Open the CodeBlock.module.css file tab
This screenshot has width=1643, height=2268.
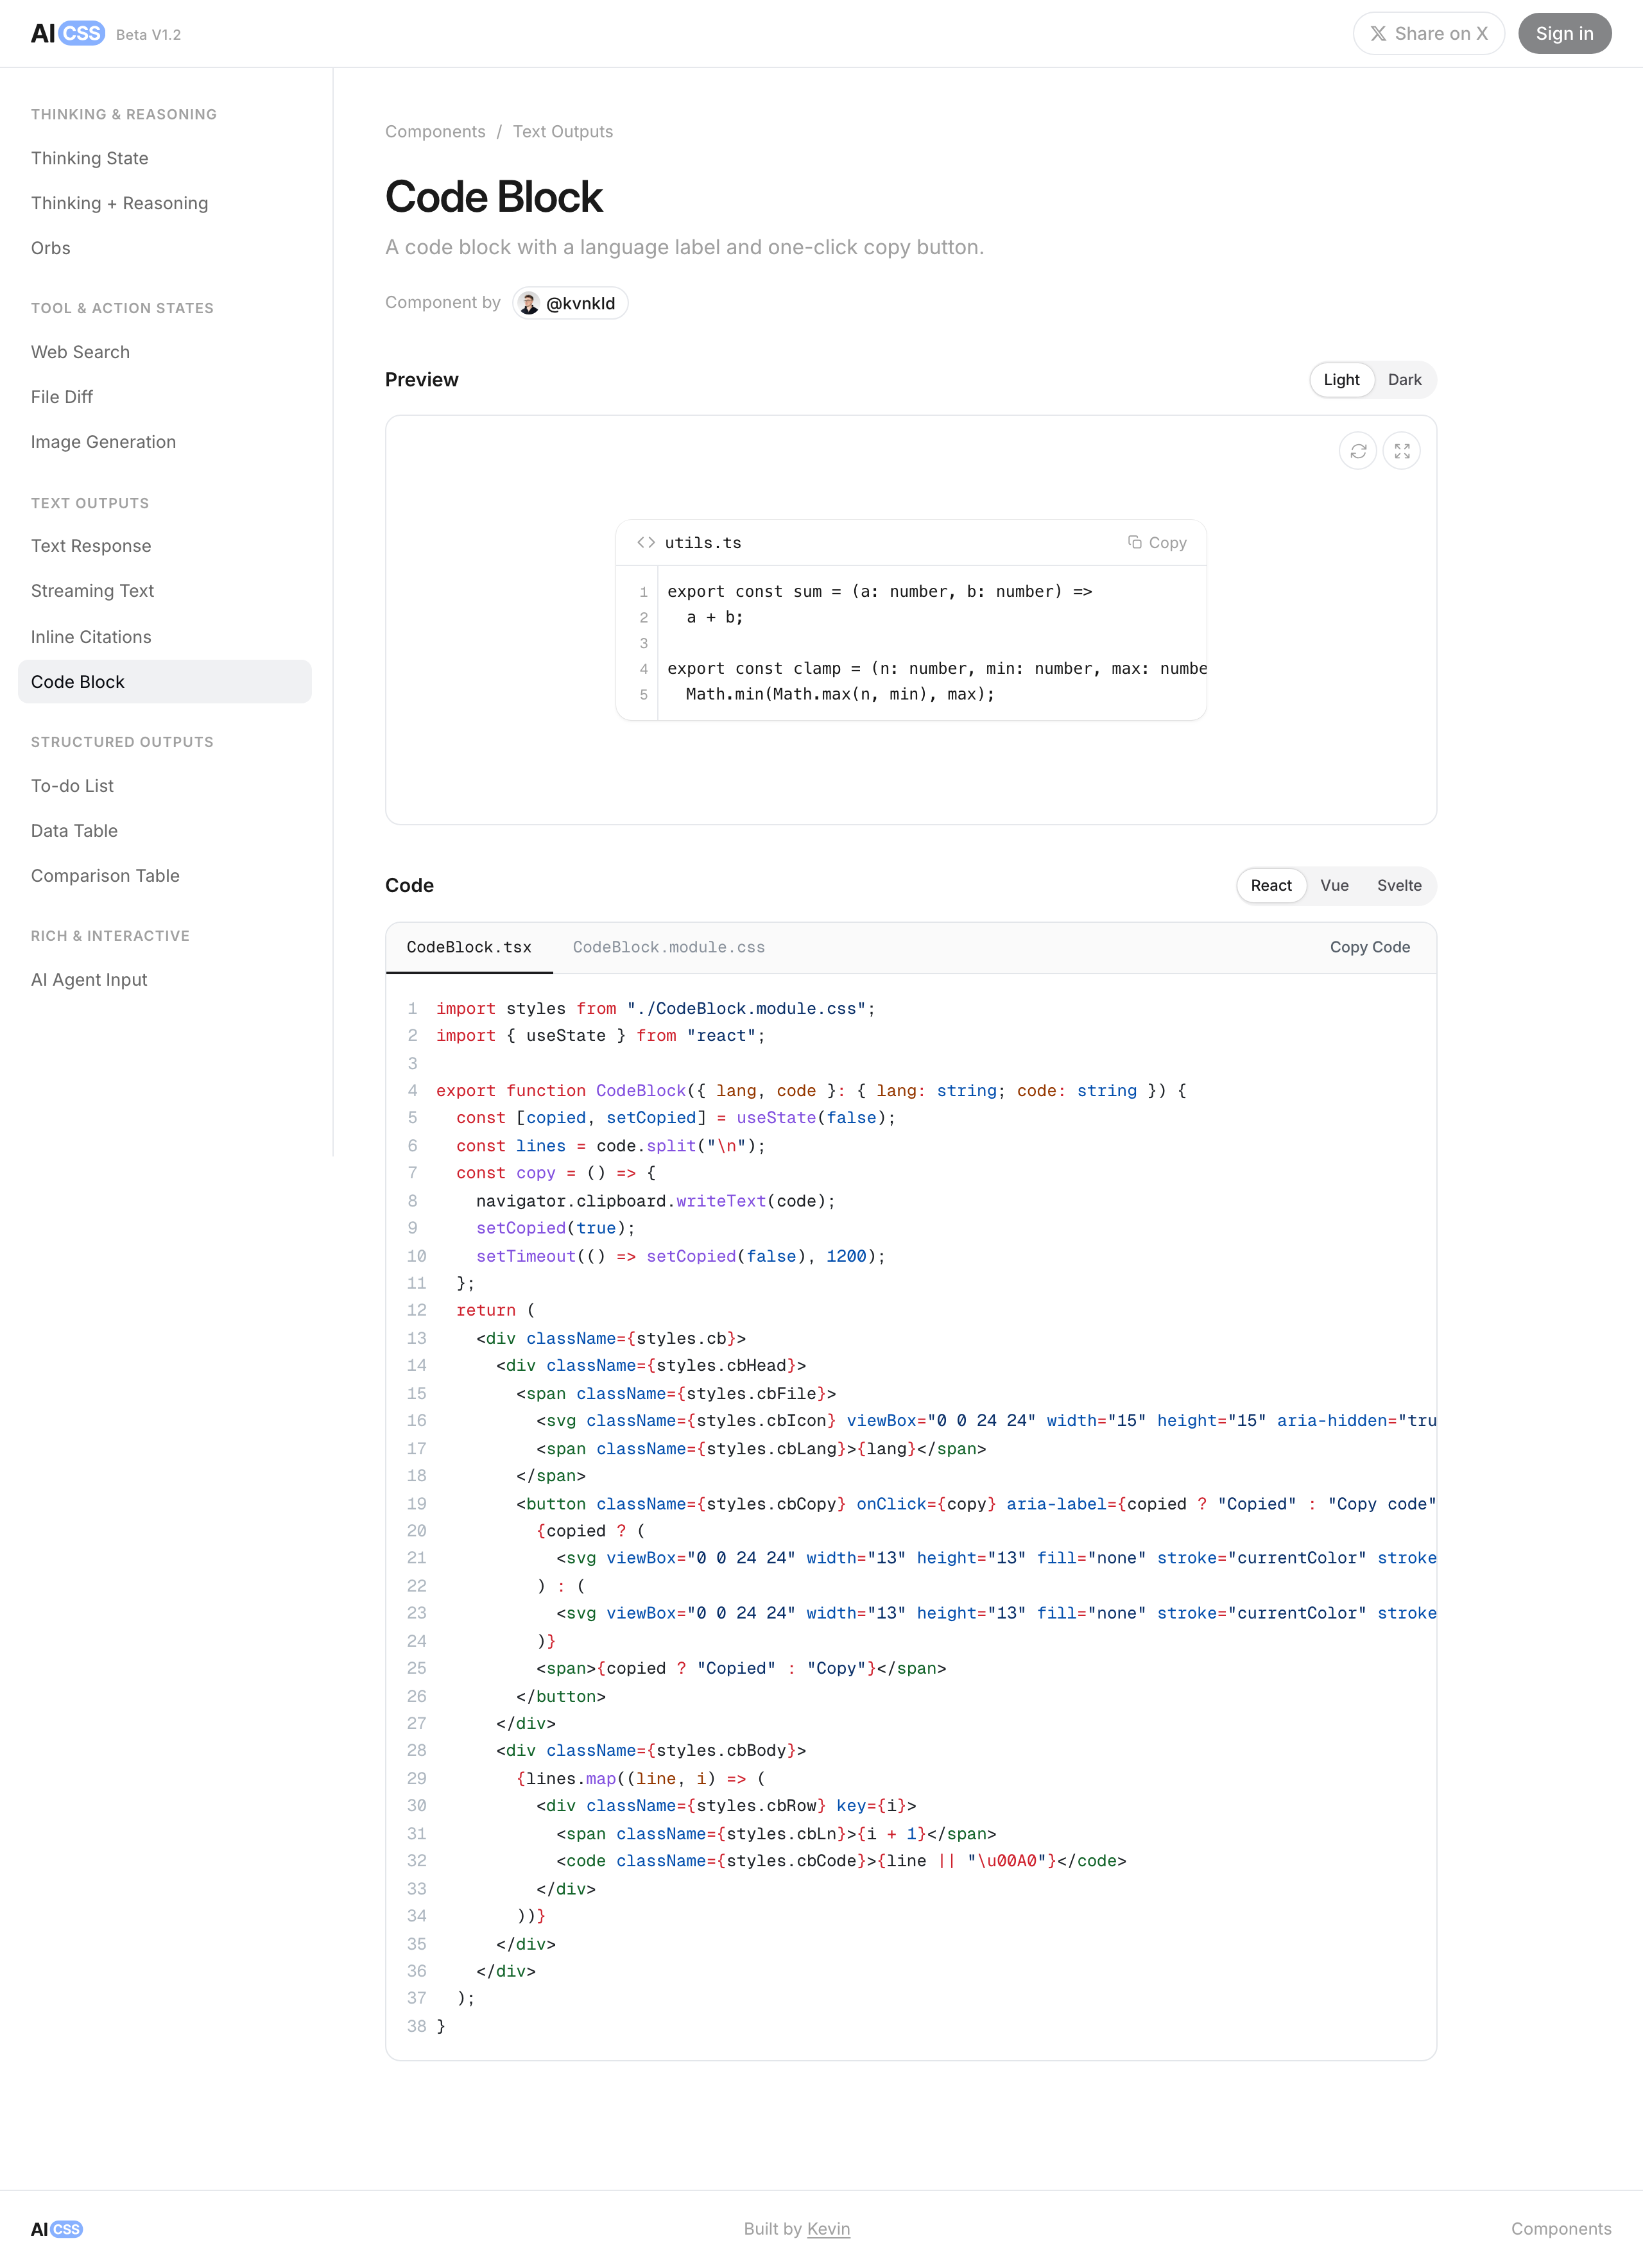[x=669, y=947]
